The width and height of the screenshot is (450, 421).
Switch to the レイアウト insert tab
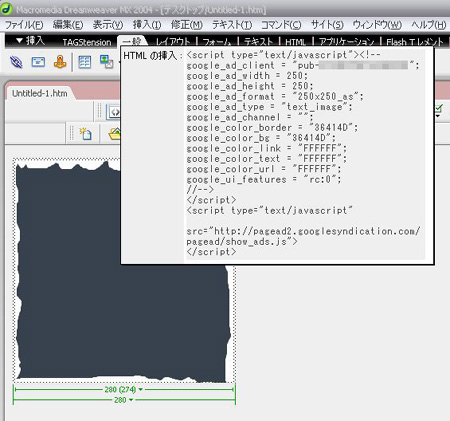(173, 42)
